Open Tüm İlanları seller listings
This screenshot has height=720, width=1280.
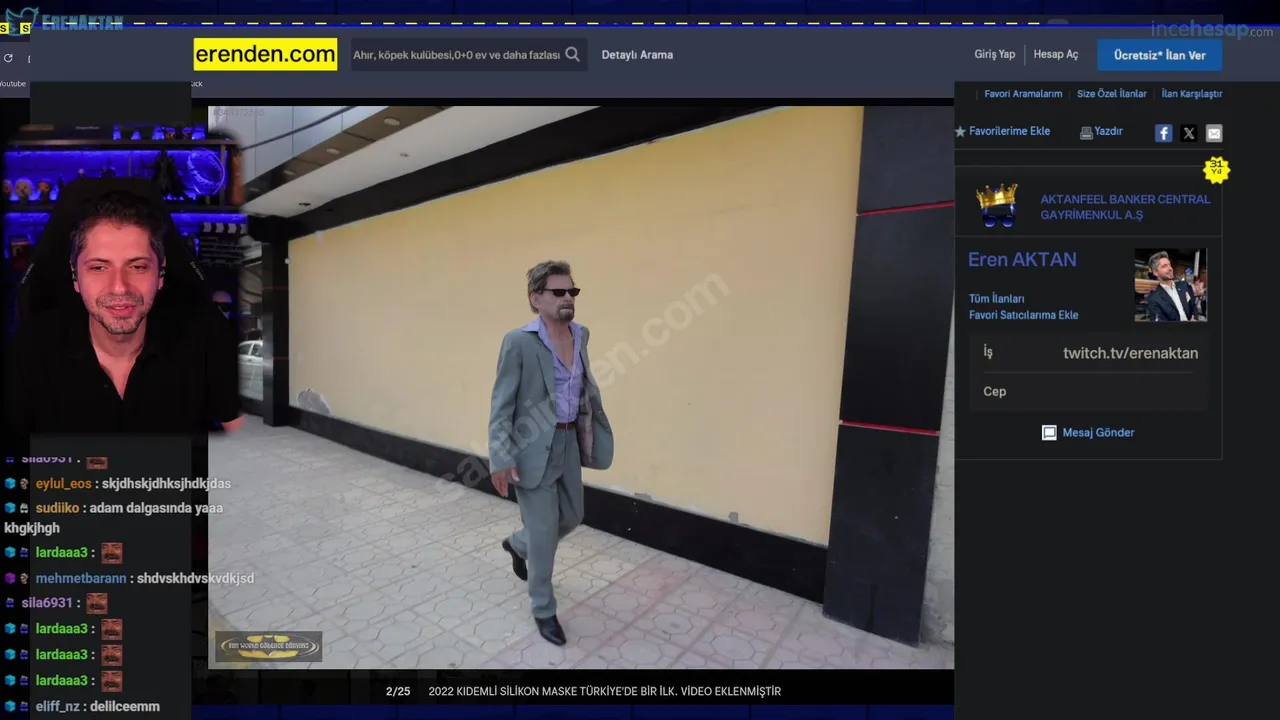point(996,299)
